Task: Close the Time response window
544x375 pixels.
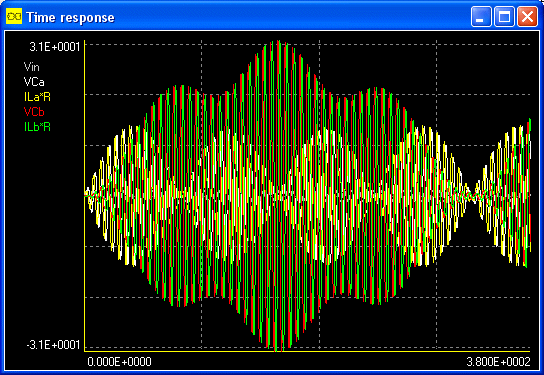Action: [x=527, y=16]
